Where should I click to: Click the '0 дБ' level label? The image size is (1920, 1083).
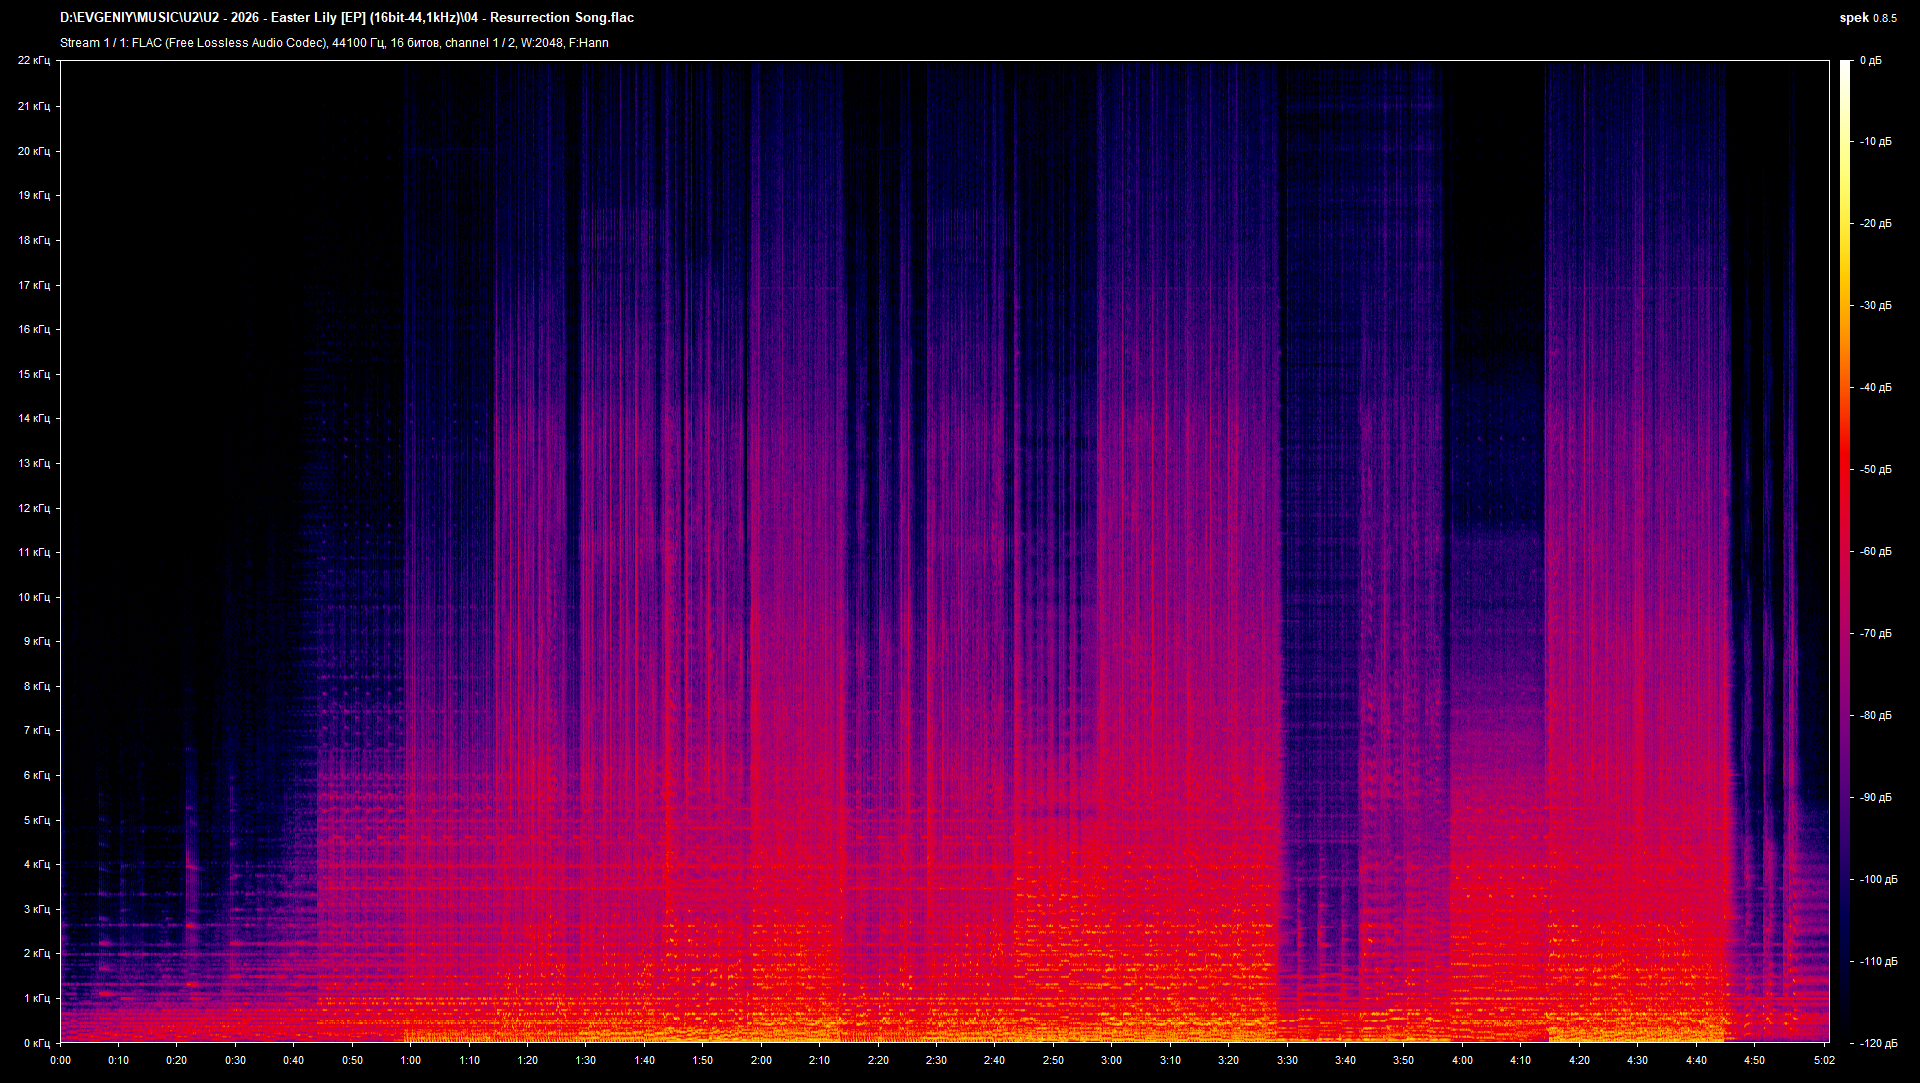pos(1871,61)
